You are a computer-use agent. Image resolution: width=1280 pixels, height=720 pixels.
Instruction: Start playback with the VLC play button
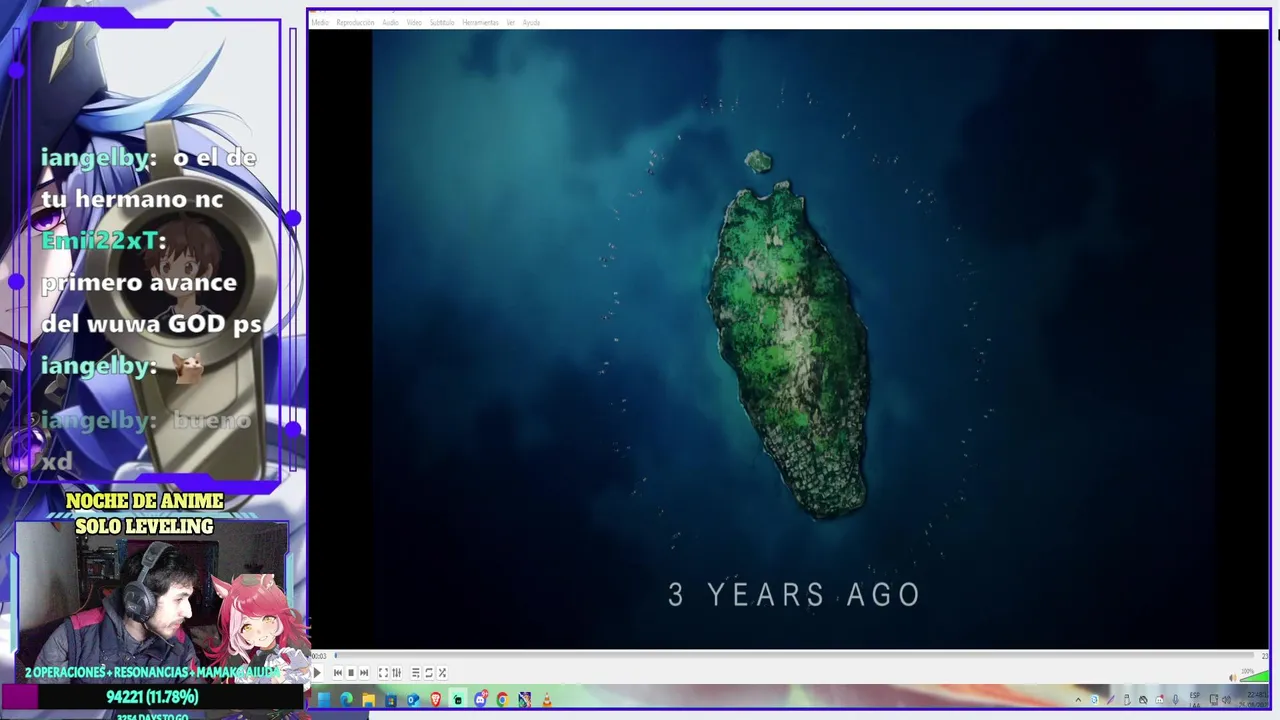click(317, 673)
